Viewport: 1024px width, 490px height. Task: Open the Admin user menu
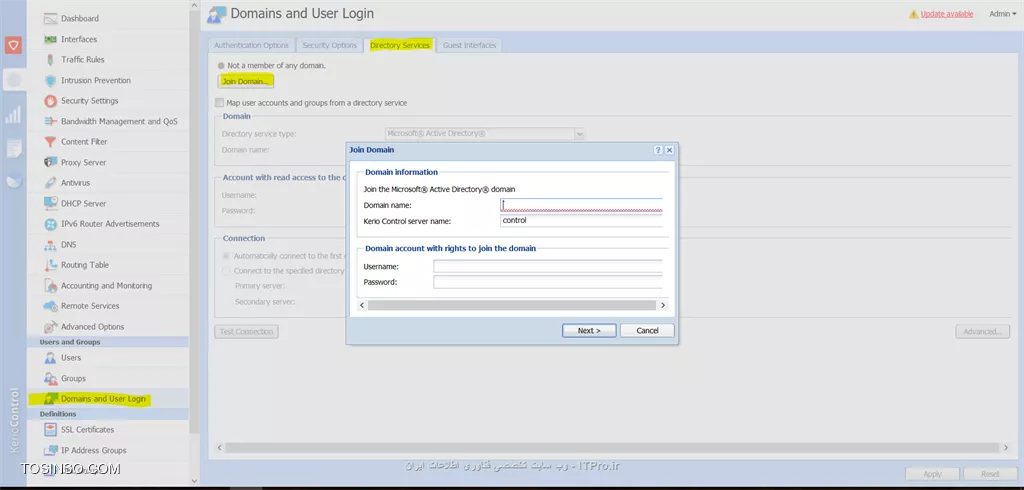pos(1002,14)
